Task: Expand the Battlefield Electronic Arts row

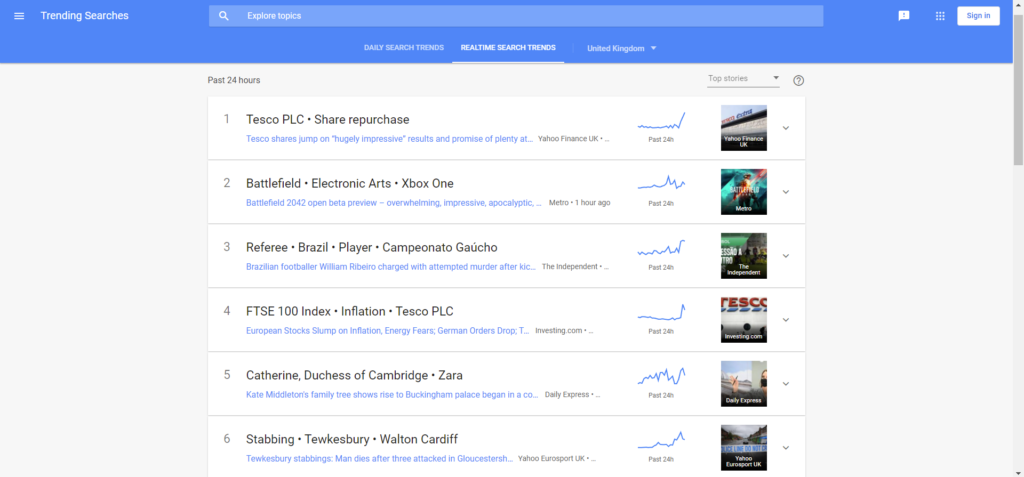Action: (786, 192)
